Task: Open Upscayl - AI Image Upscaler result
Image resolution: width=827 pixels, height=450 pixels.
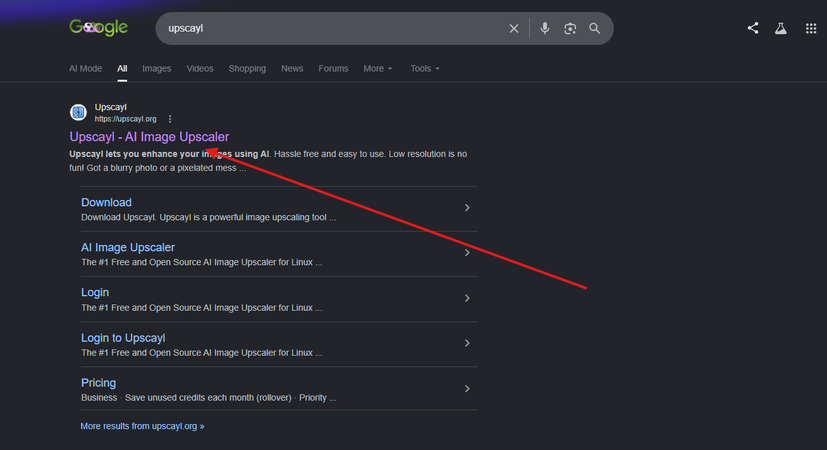Action: [x=149, y=137]
